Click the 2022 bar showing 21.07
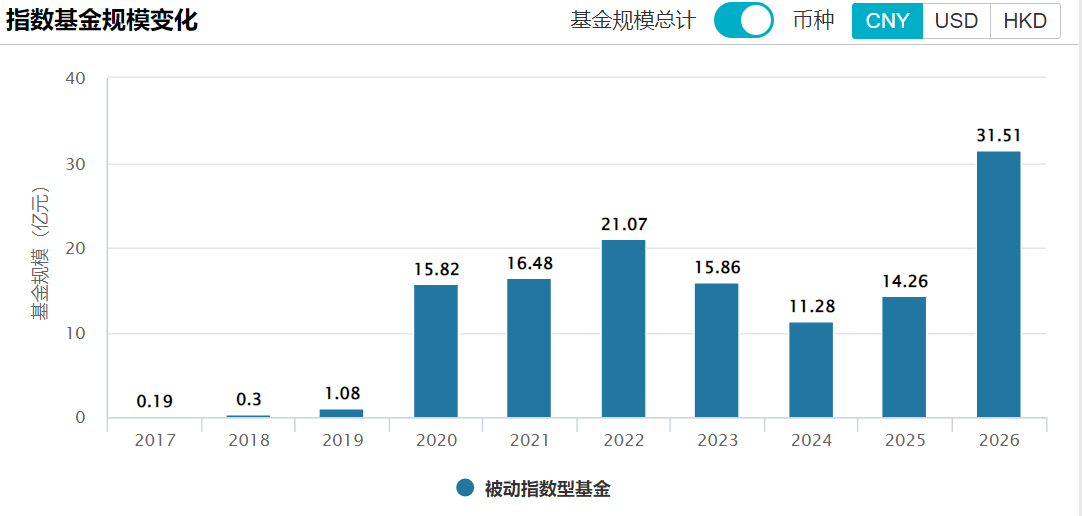Screen dimensions: 1082x516 [623, 329]
